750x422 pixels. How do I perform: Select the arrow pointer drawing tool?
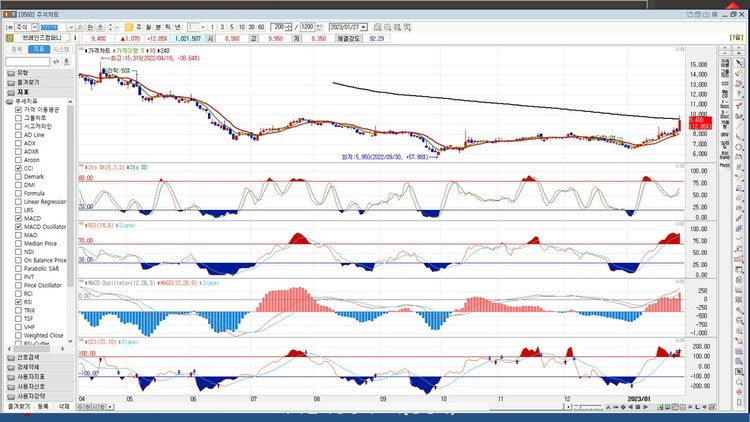tap(739, 63)
